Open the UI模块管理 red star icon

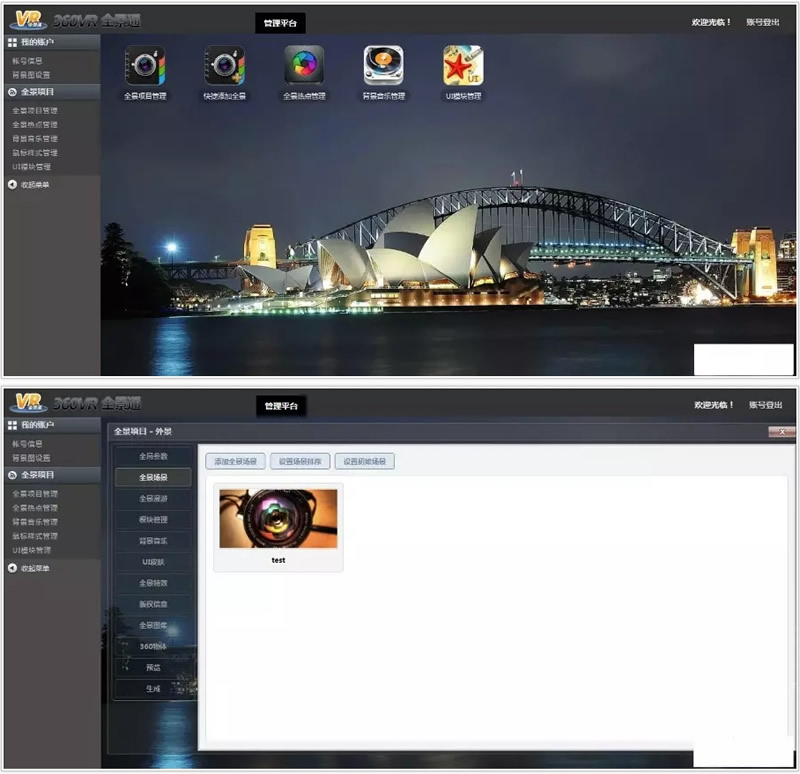pyautogui.click(x=463, y=66)
